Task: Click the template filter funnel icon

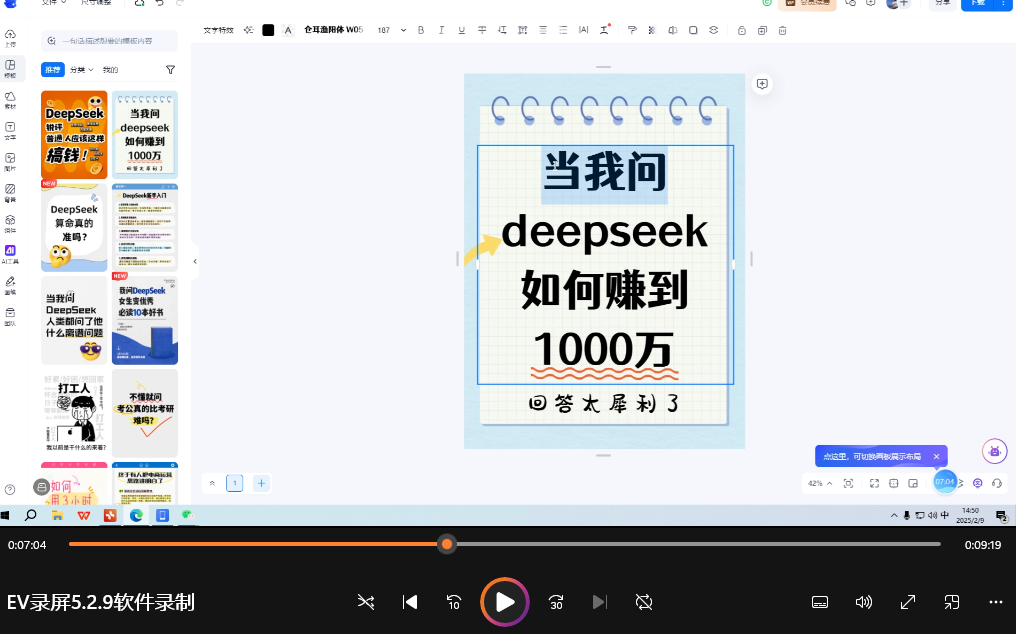Action: point(170,69)
